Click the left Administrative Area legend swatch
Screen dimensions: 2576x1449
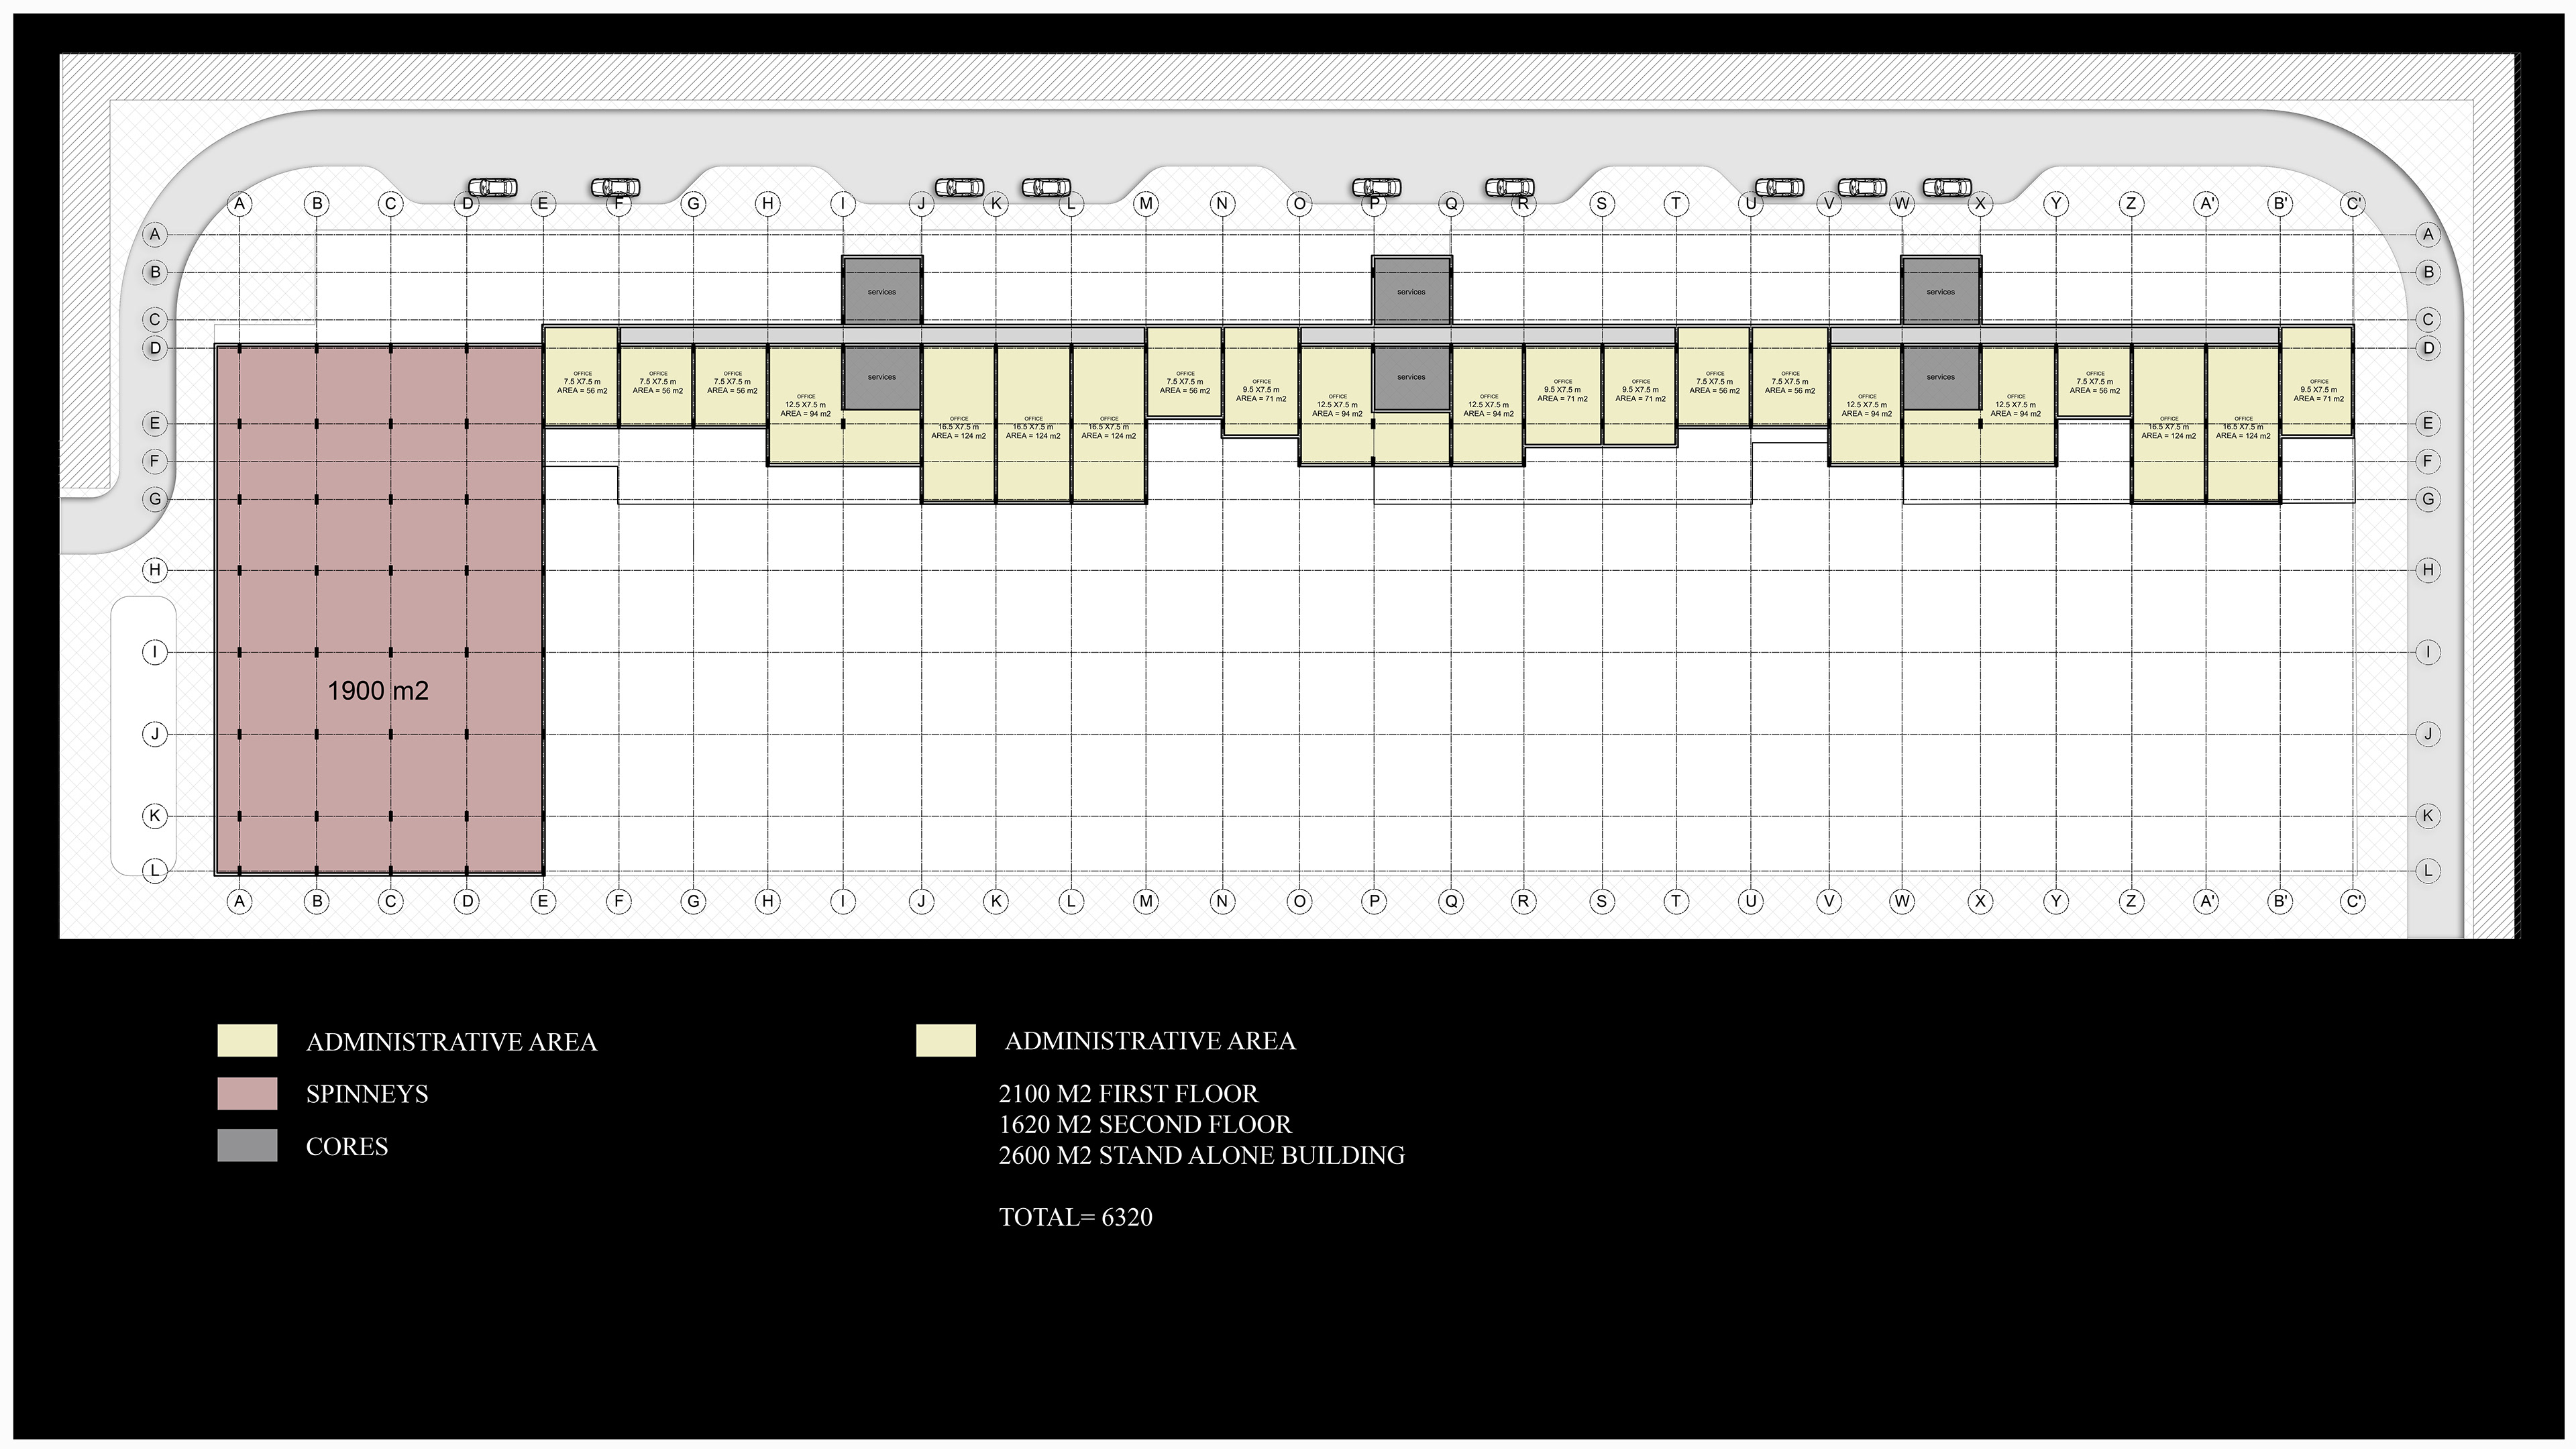(247, 1041)
